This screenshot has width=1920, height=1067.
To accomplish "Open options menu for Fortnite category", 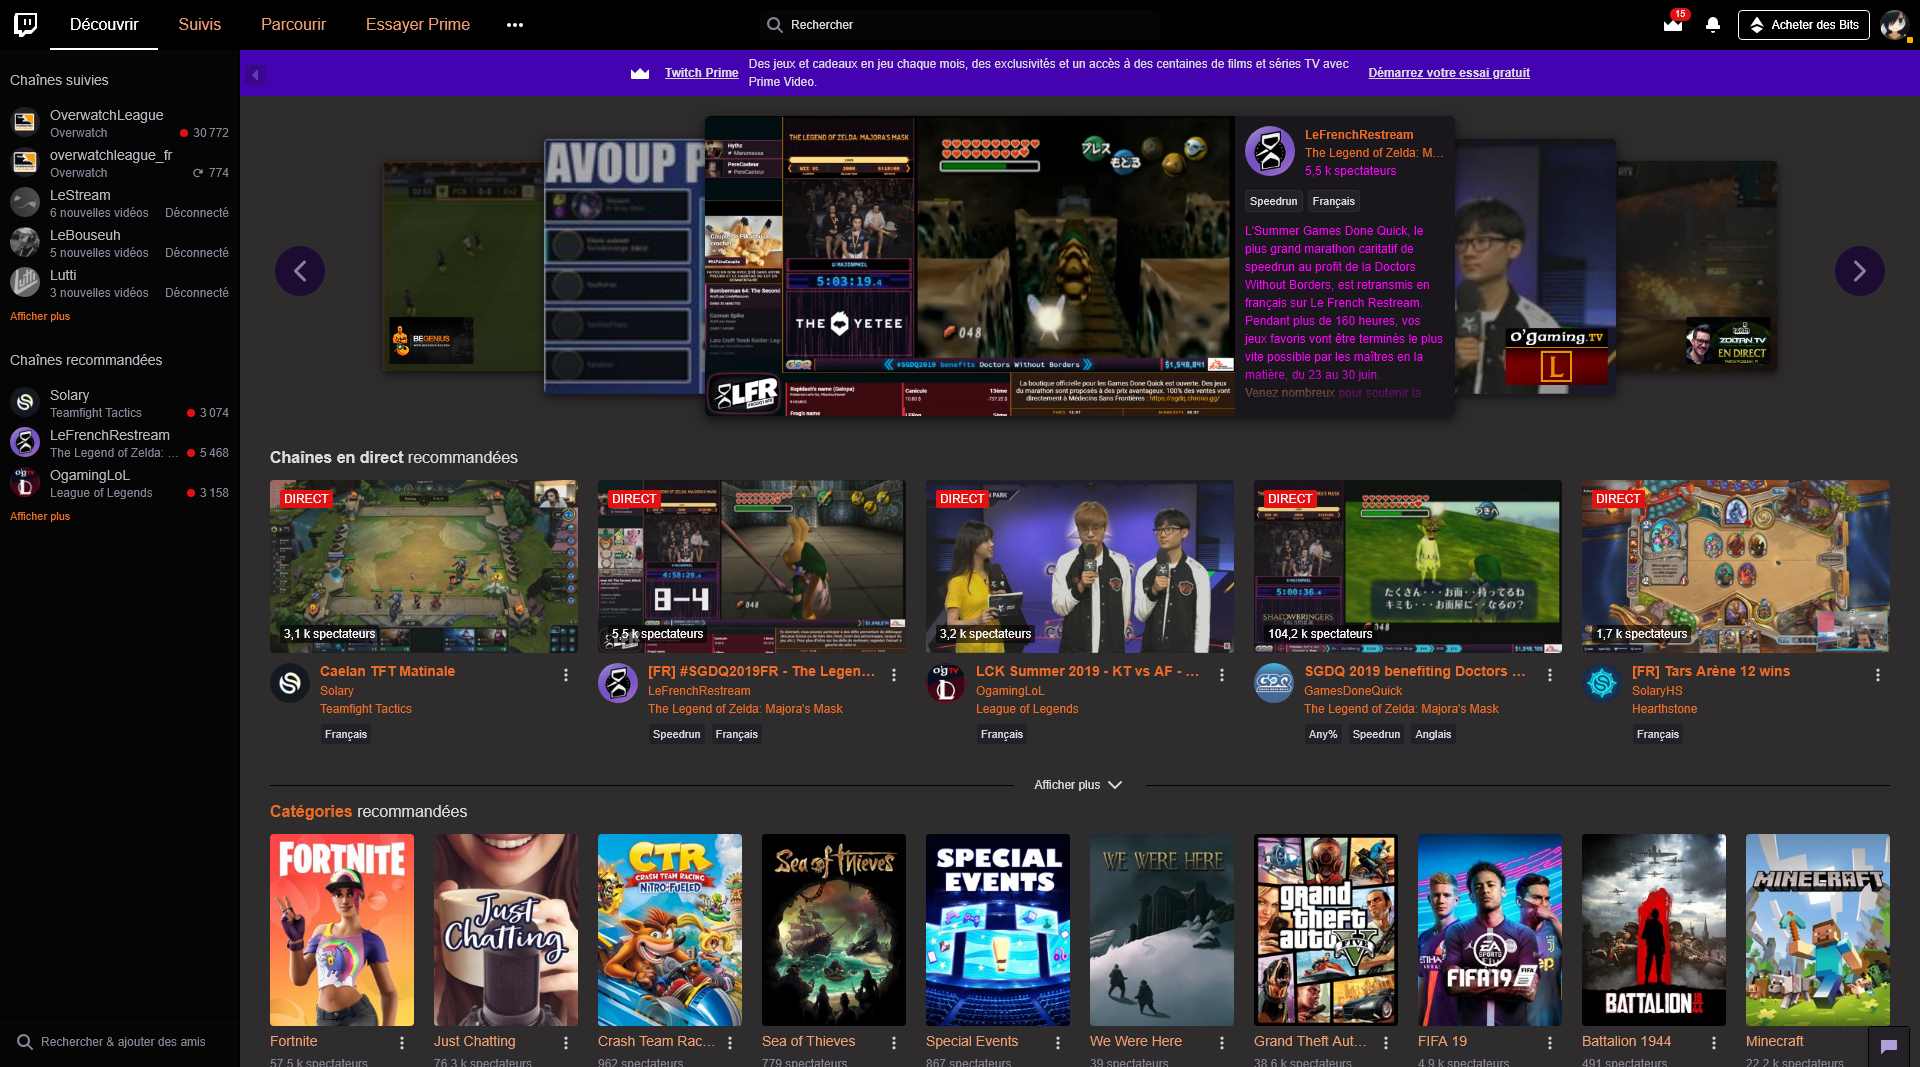I will pyautogui.click(x=402, y=1043).
